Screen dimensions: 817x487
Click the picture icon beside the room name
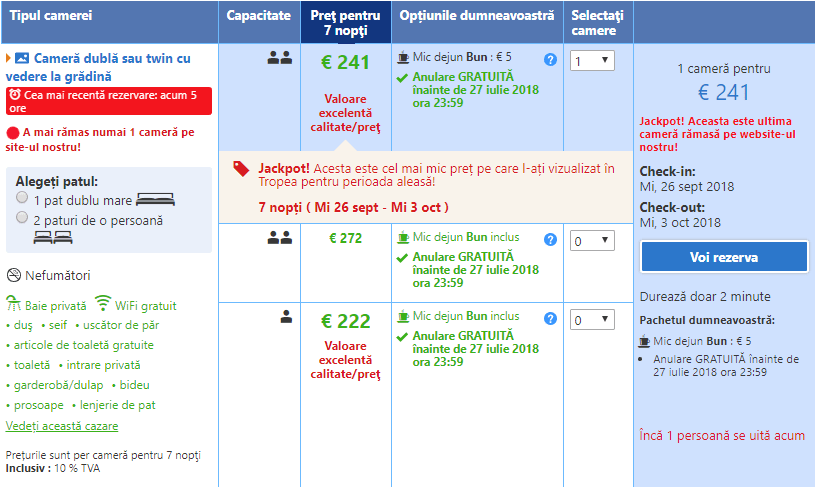tap(22, 59)
